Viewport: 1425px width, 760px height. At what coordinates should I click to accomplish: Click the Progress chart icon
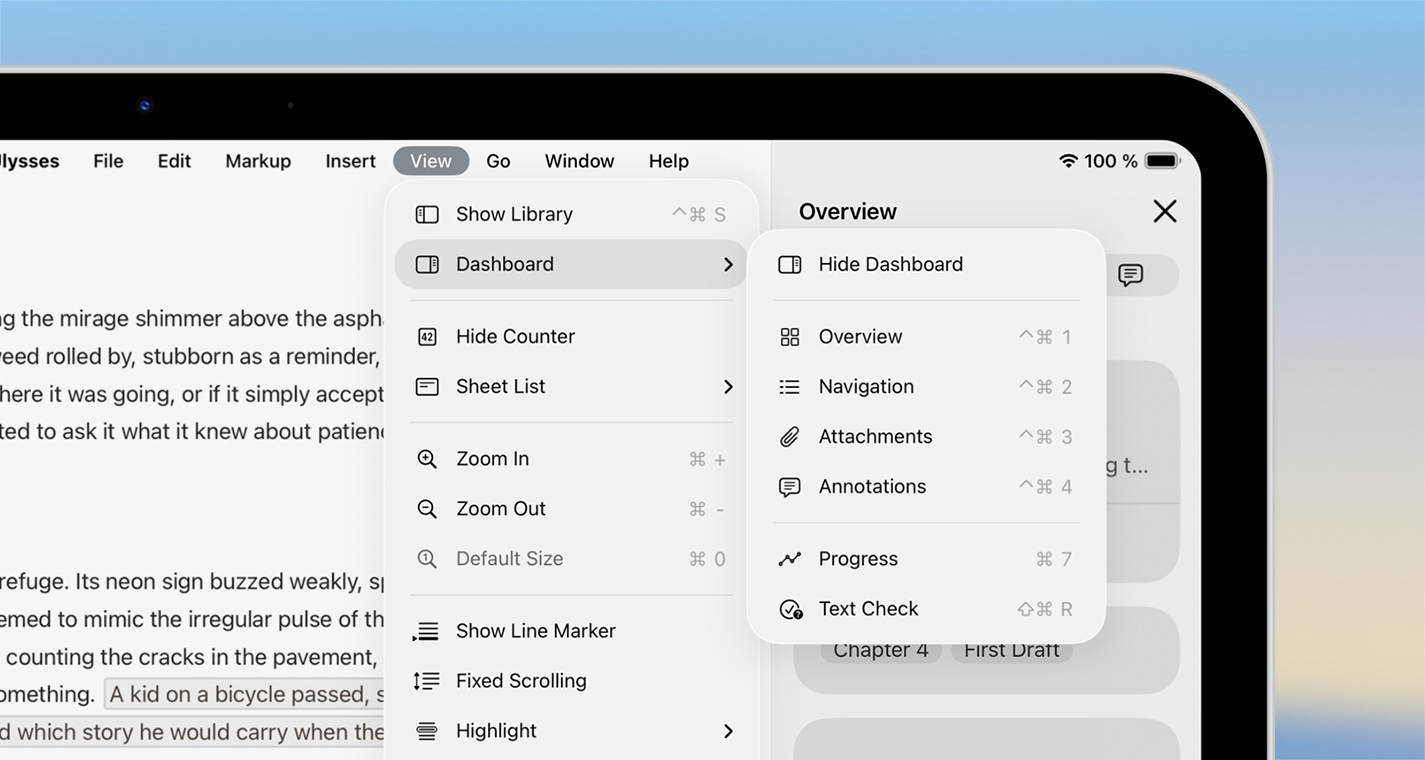click(790, 559)
